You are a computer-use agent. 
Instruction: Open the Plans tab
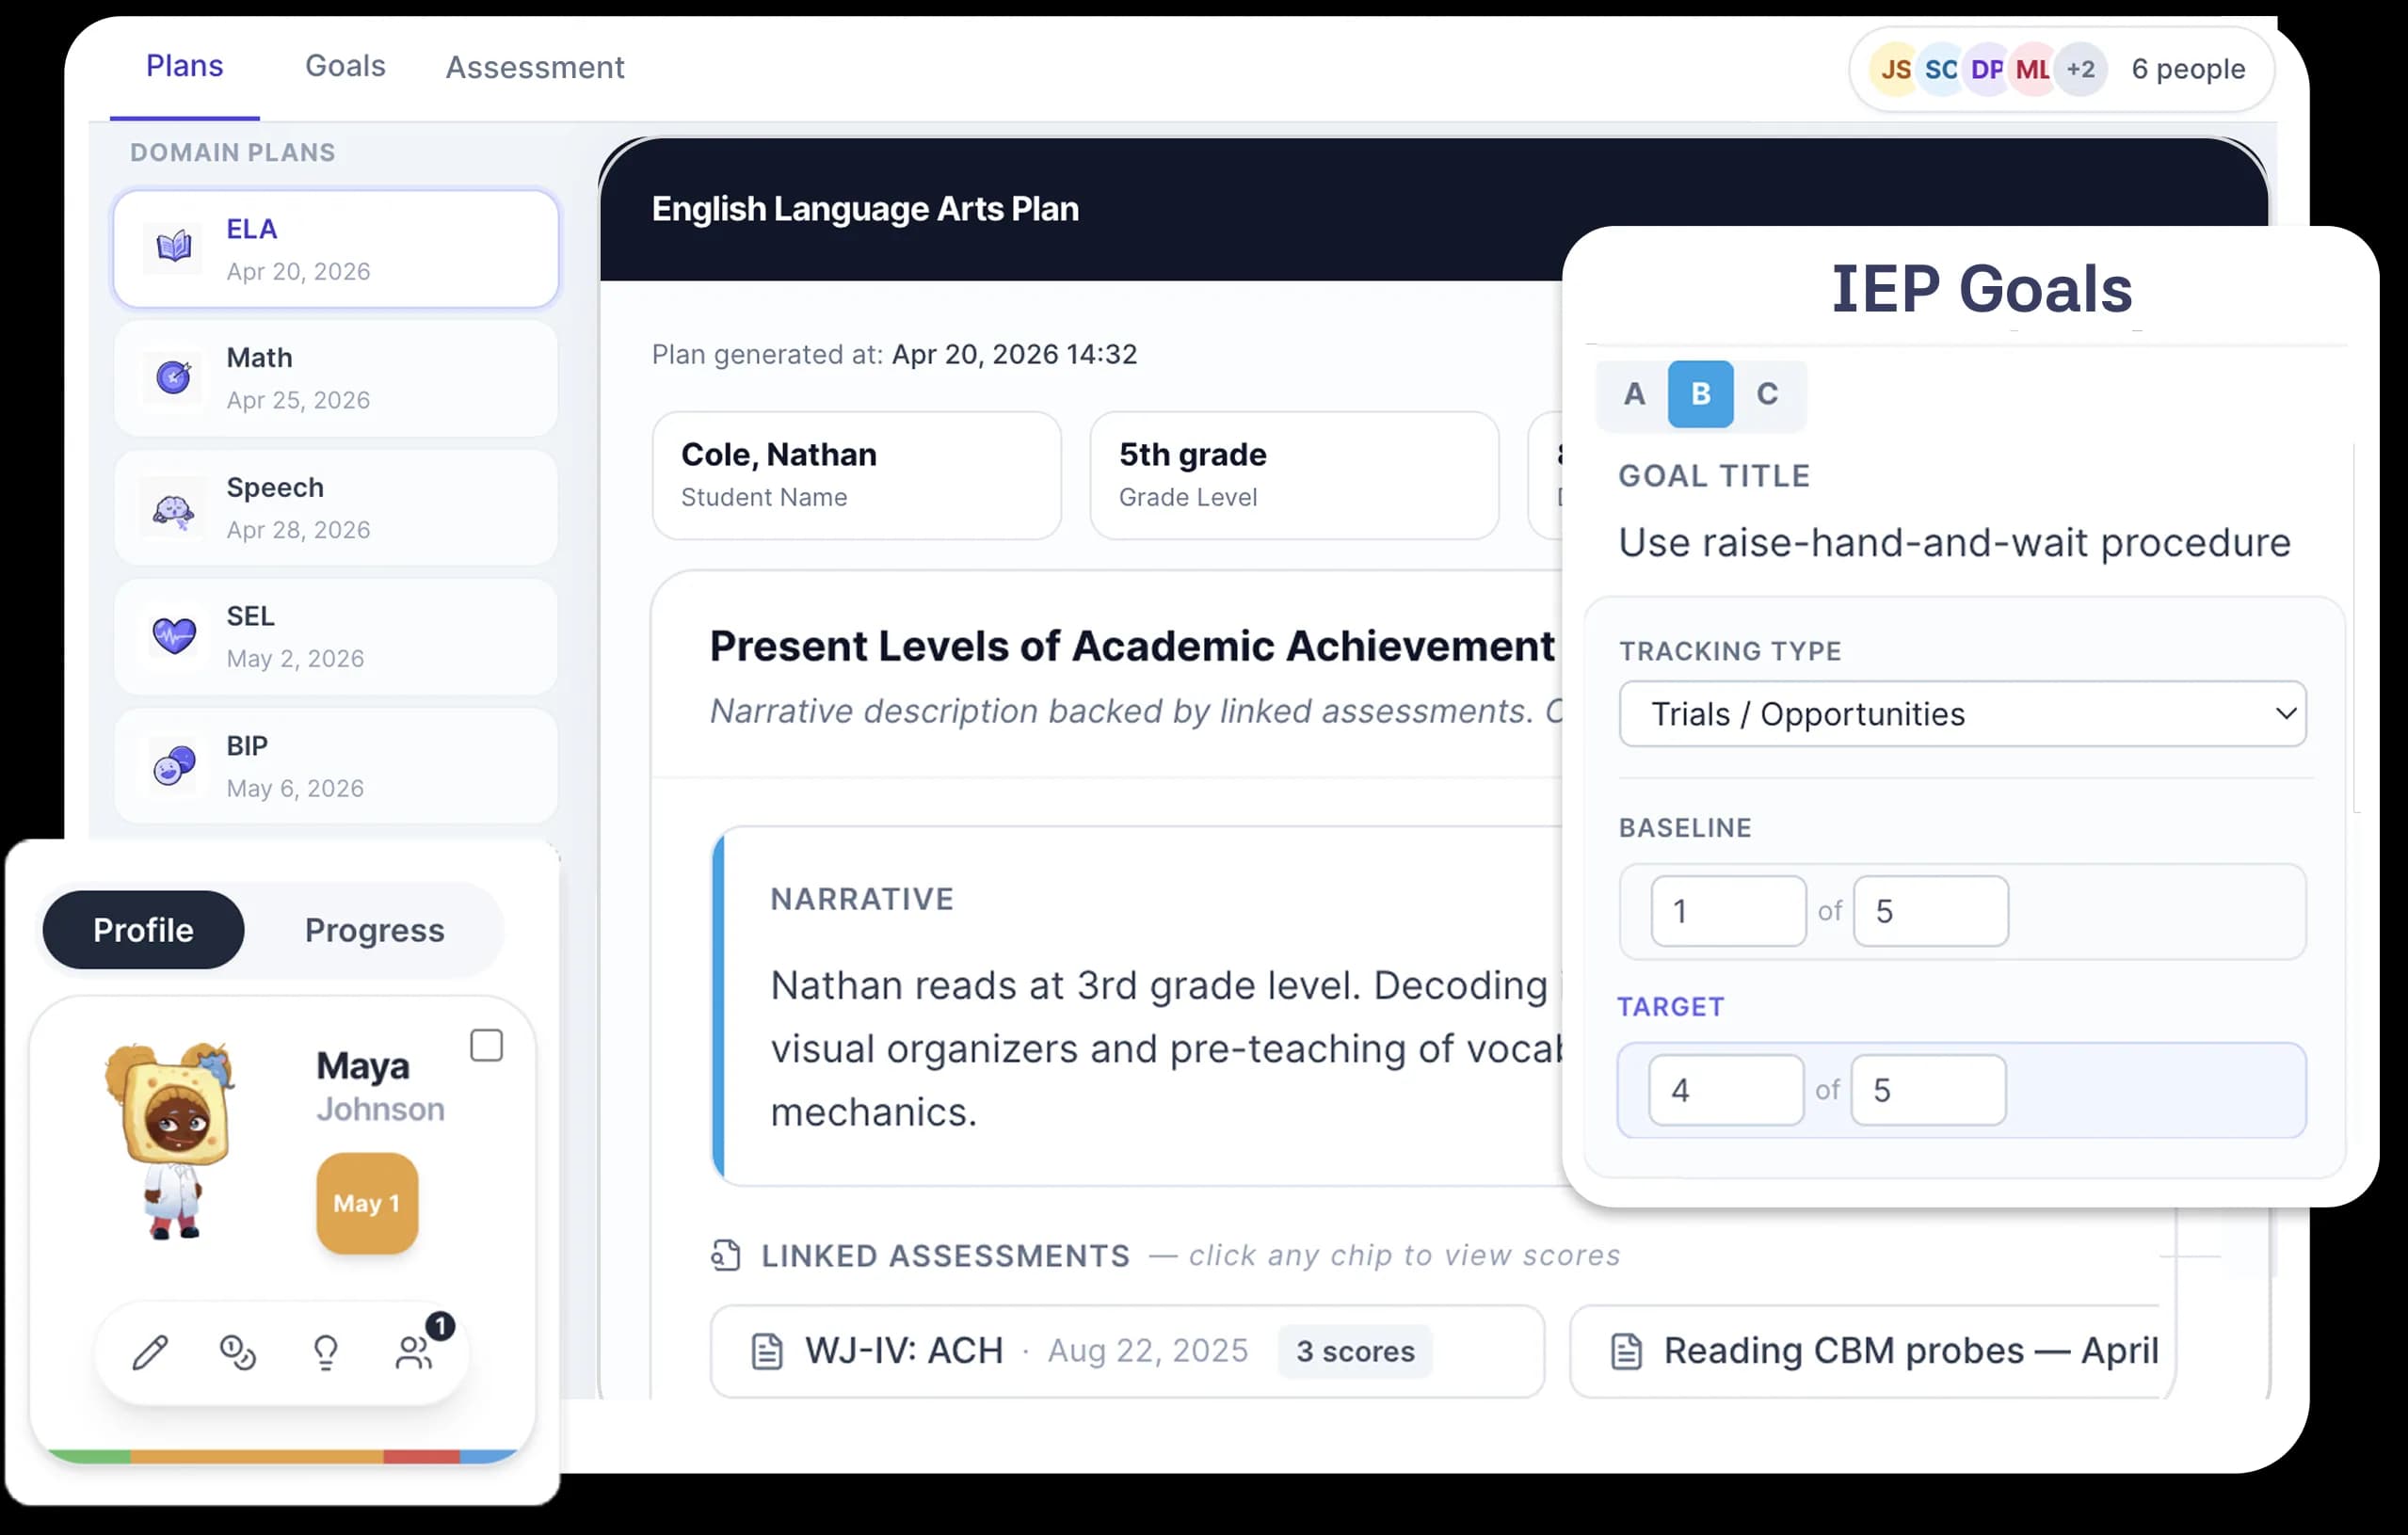[184, 67]
